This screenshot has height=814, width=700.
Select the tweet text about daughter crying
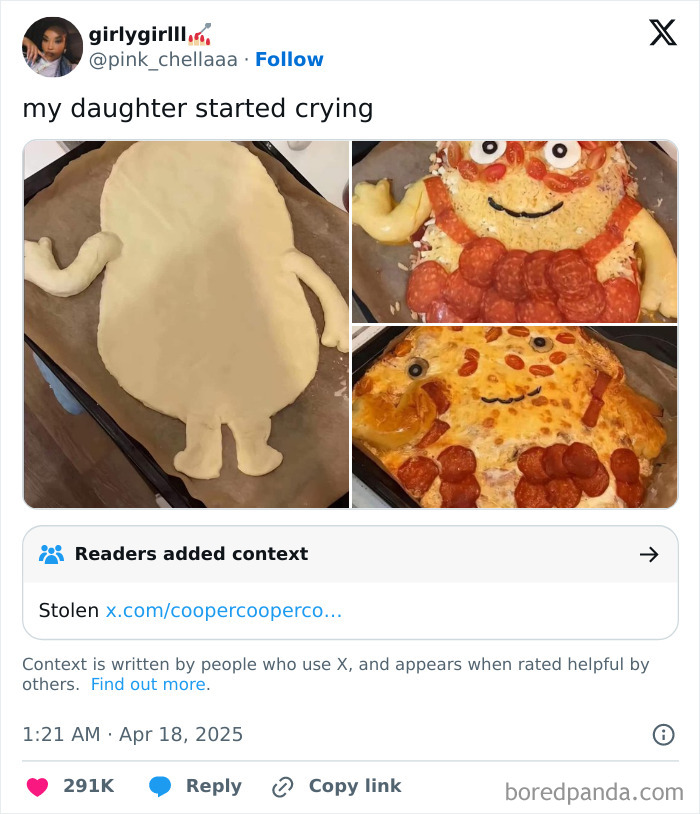click(x=197, y=107)
